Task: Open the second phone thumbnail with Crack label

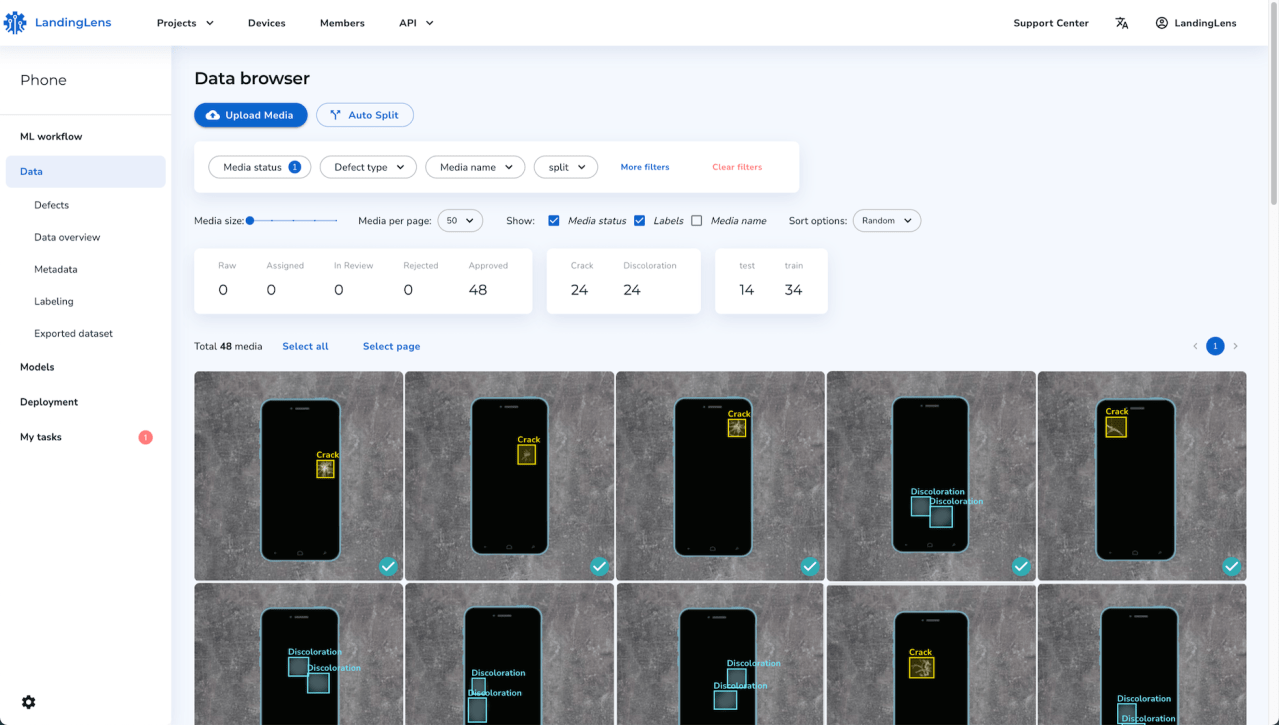Action: (x=510, y=476)
